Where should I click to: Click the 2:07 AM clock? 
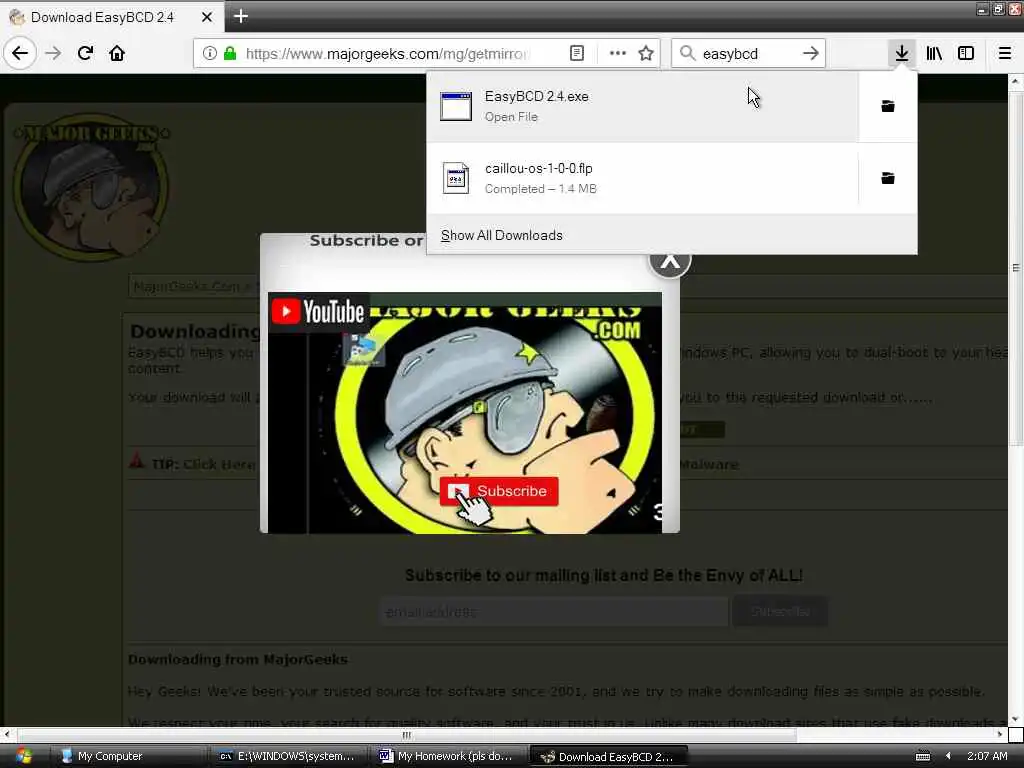[987, 756]
